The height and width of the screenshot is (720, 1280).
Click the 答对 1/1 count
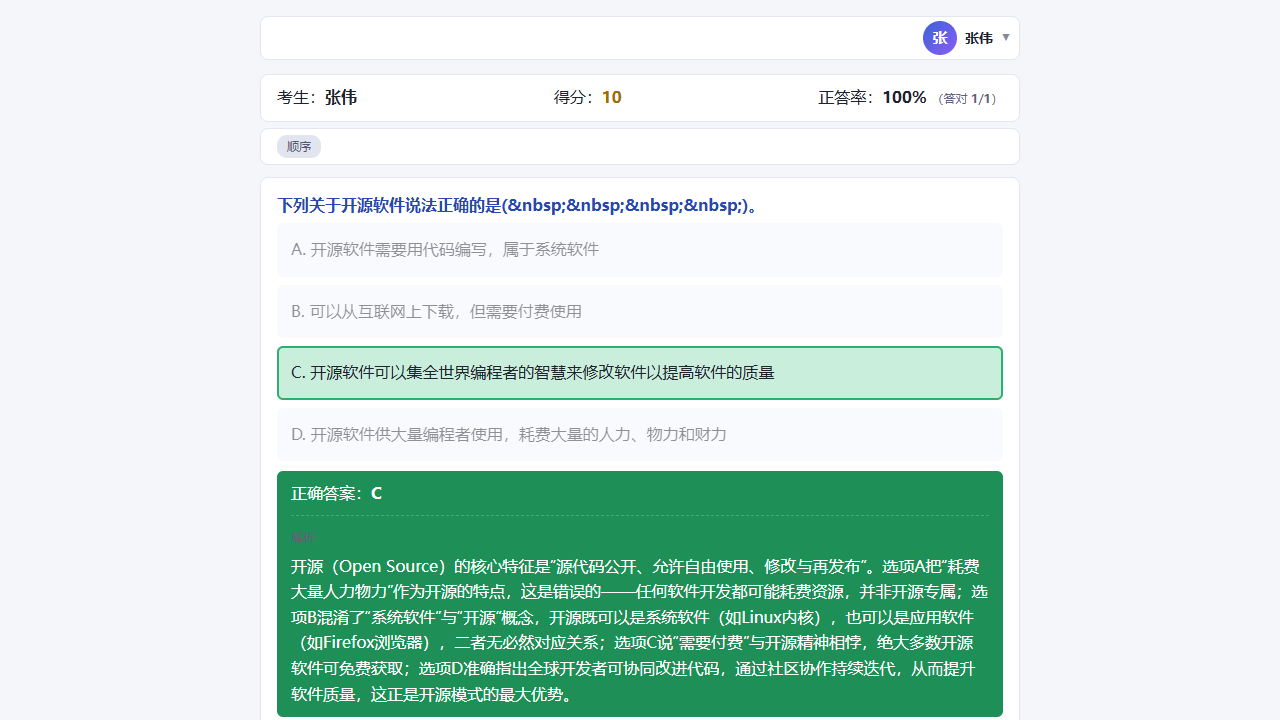[966, 99]
